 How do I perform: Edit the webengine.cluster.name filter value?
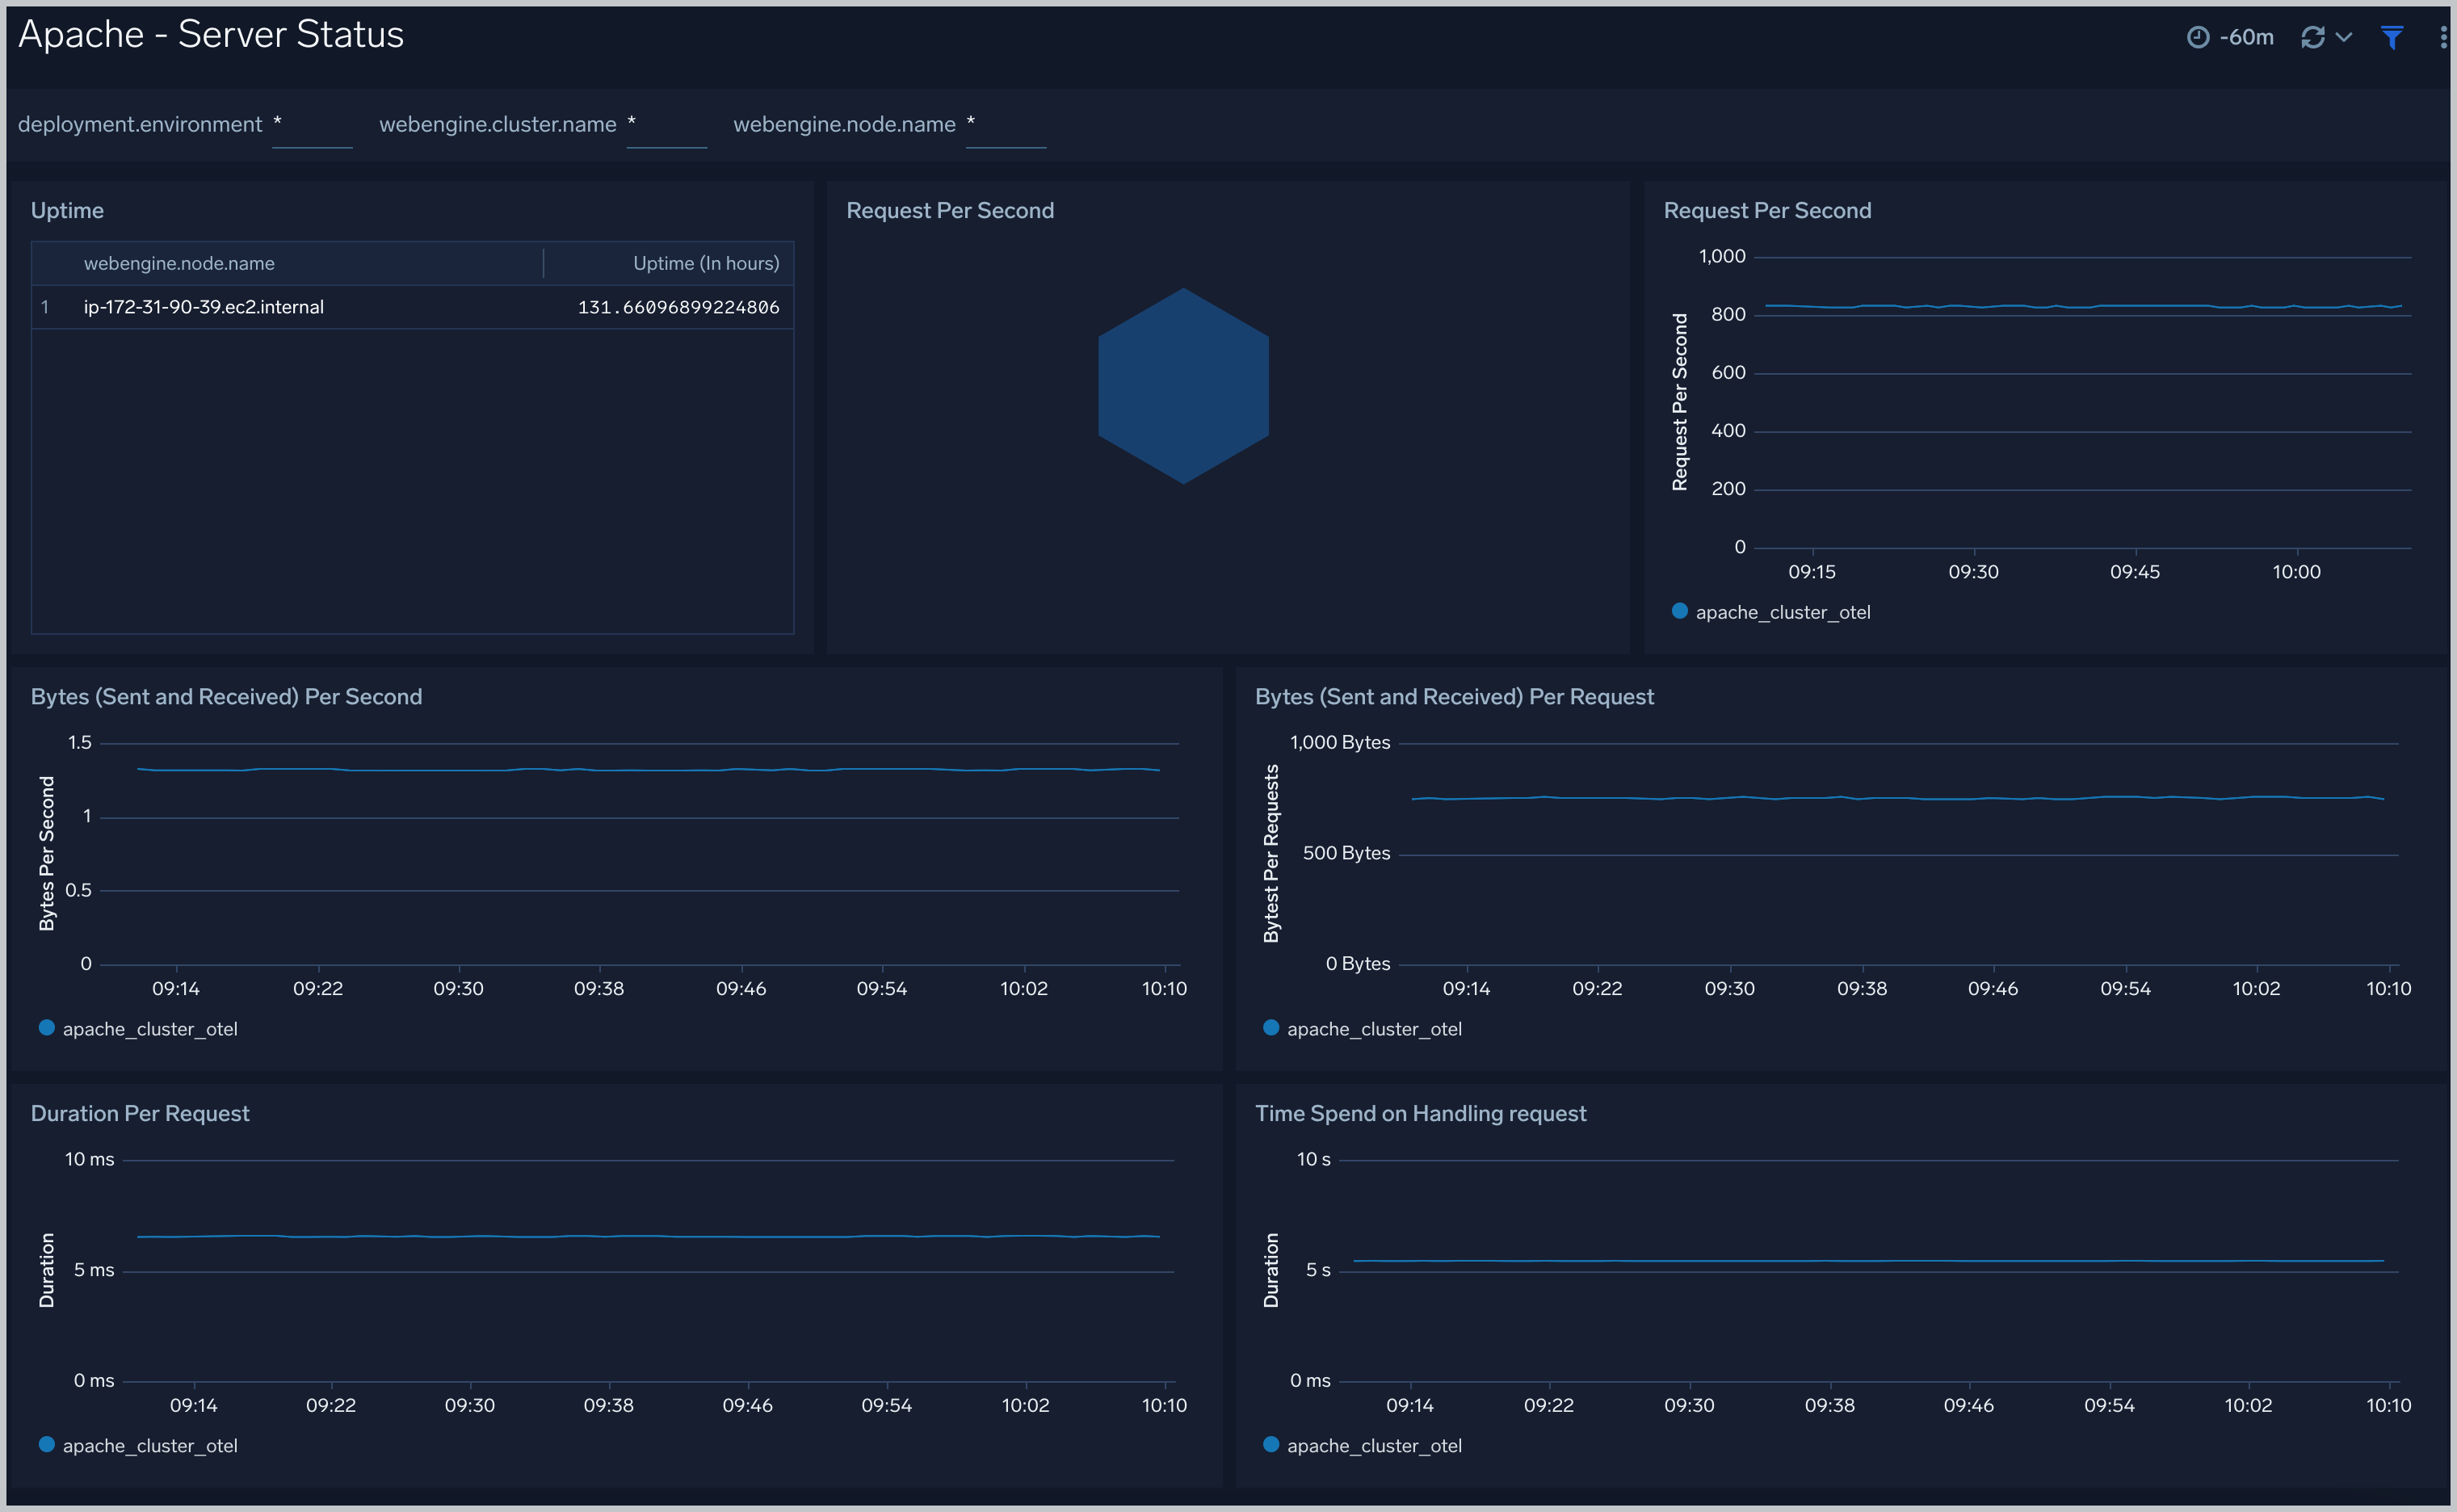[666, 125]
